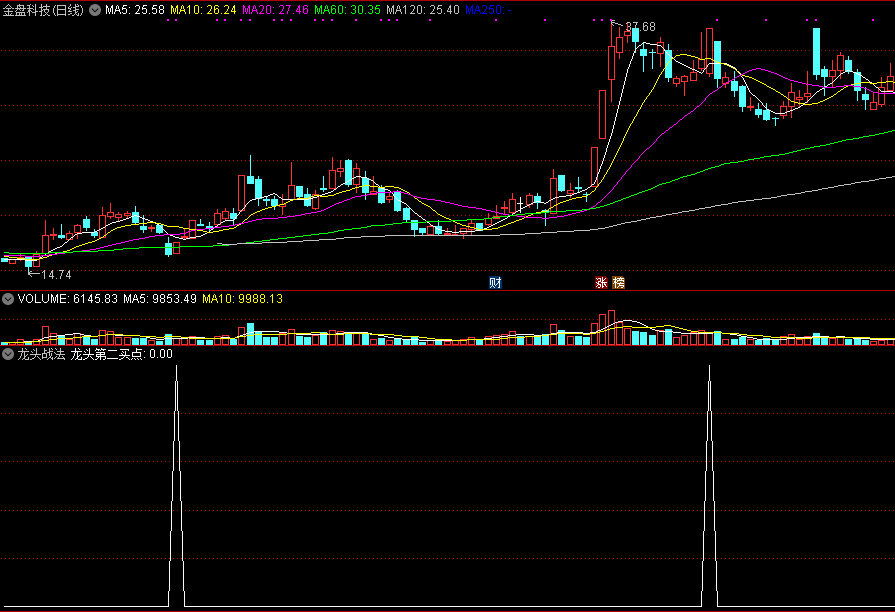Click the 龙头战法 indicator name

tap(41, 354)
